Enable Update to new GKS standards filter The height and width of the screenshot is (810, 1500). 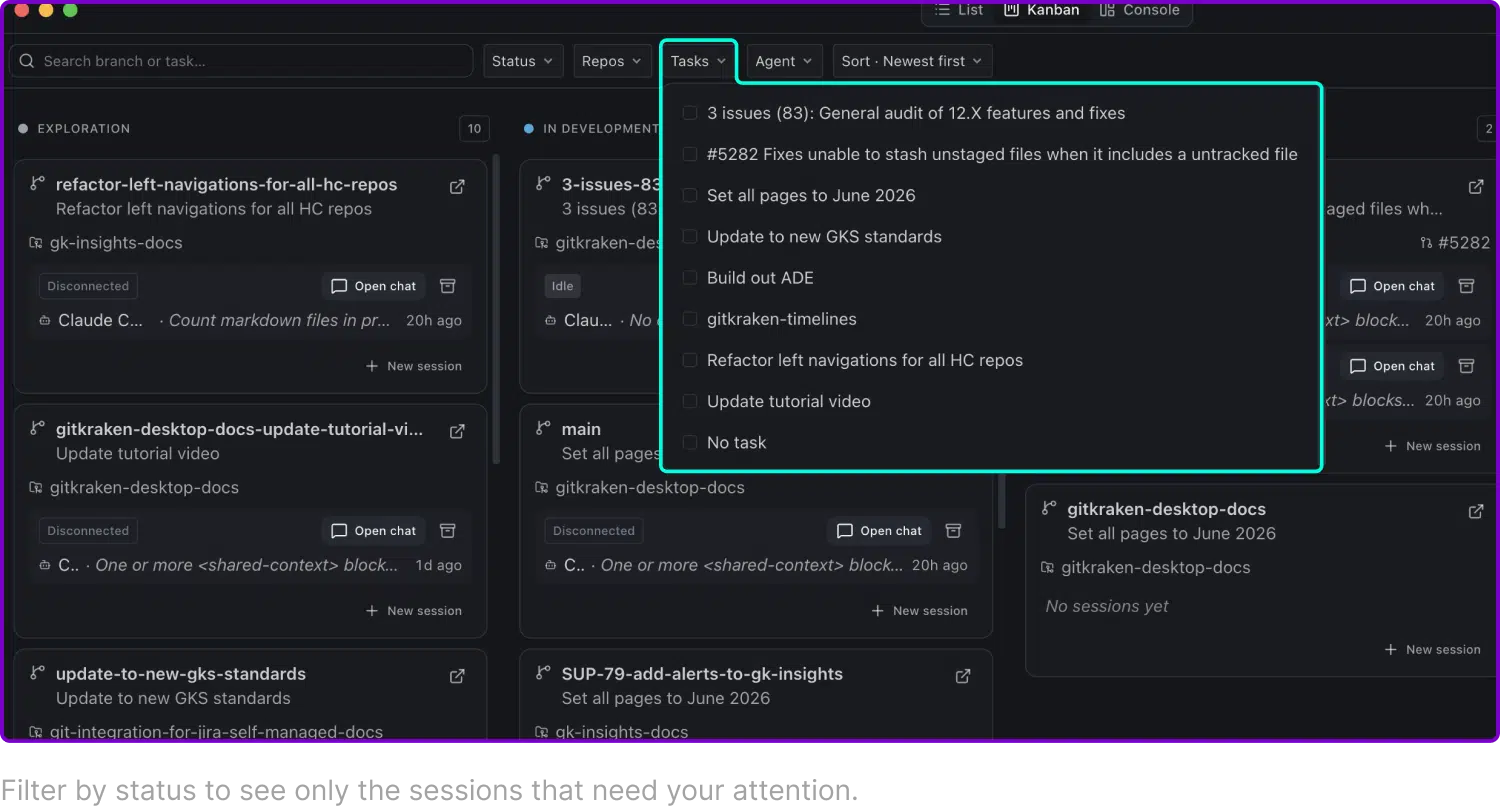690,237
